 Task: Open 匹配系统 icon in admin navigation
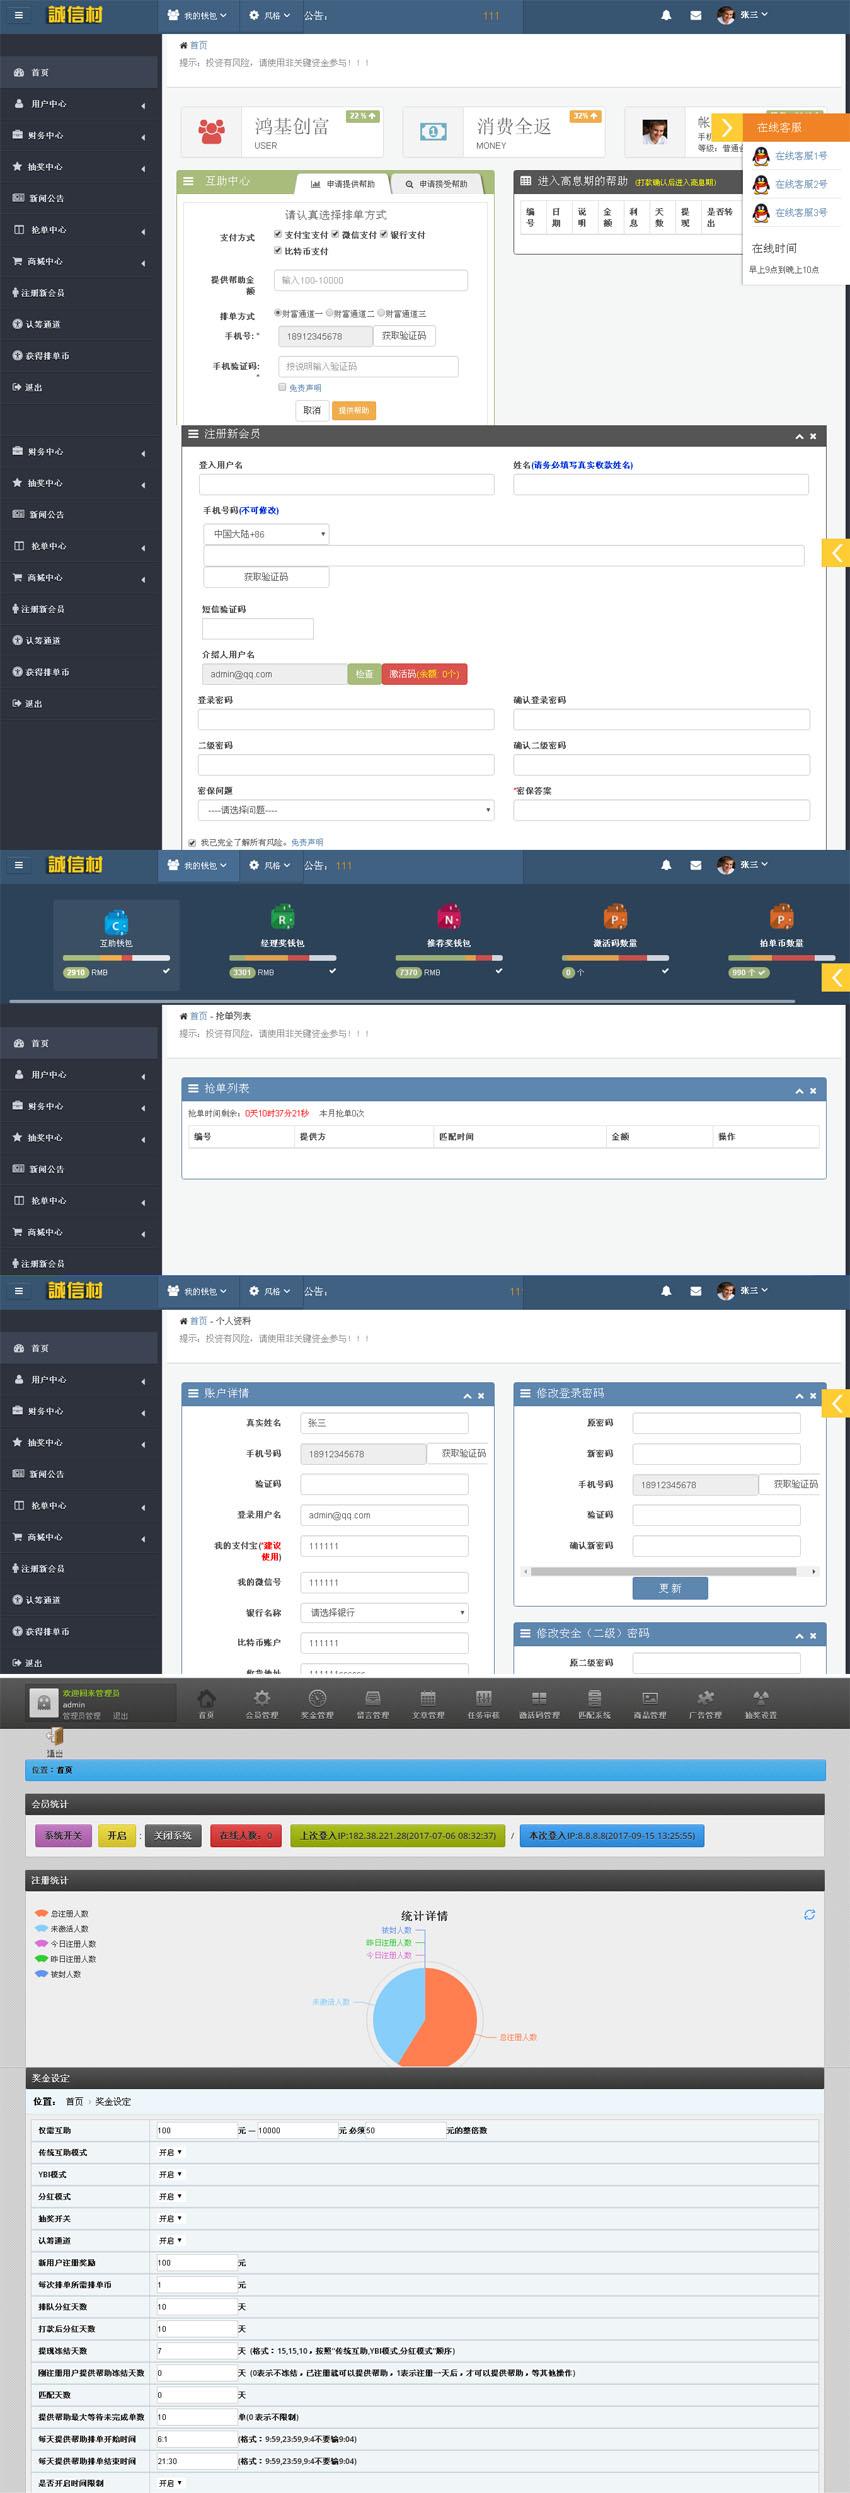594,1697
